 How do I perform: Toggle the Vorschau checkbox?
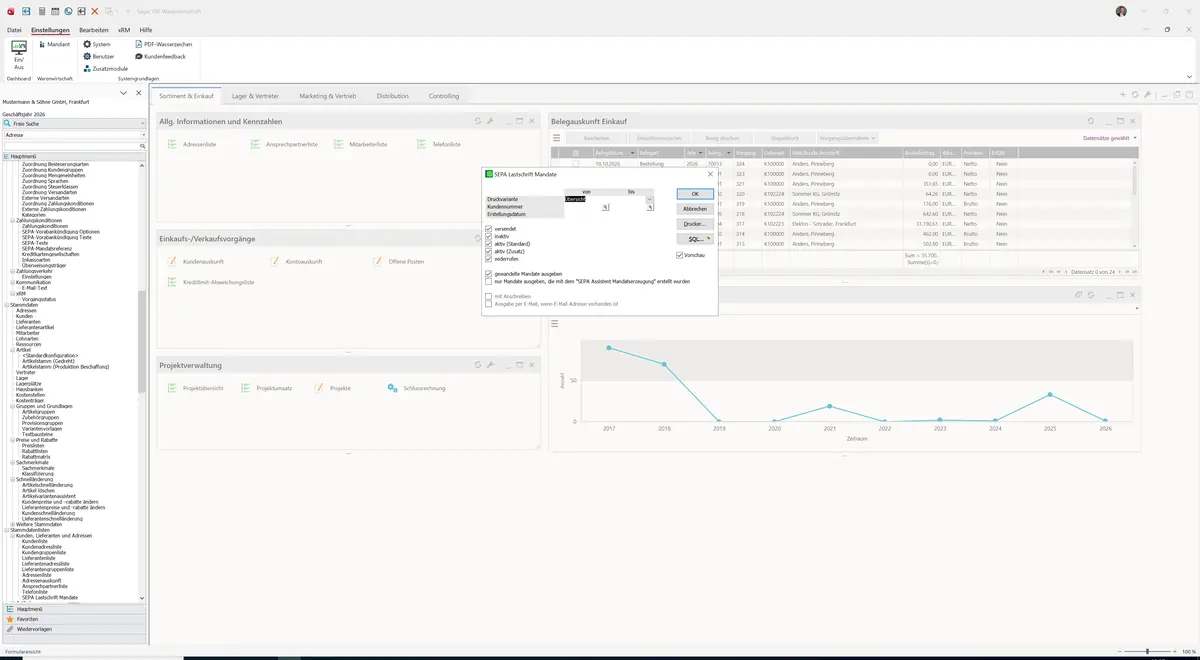click(680, 255)
